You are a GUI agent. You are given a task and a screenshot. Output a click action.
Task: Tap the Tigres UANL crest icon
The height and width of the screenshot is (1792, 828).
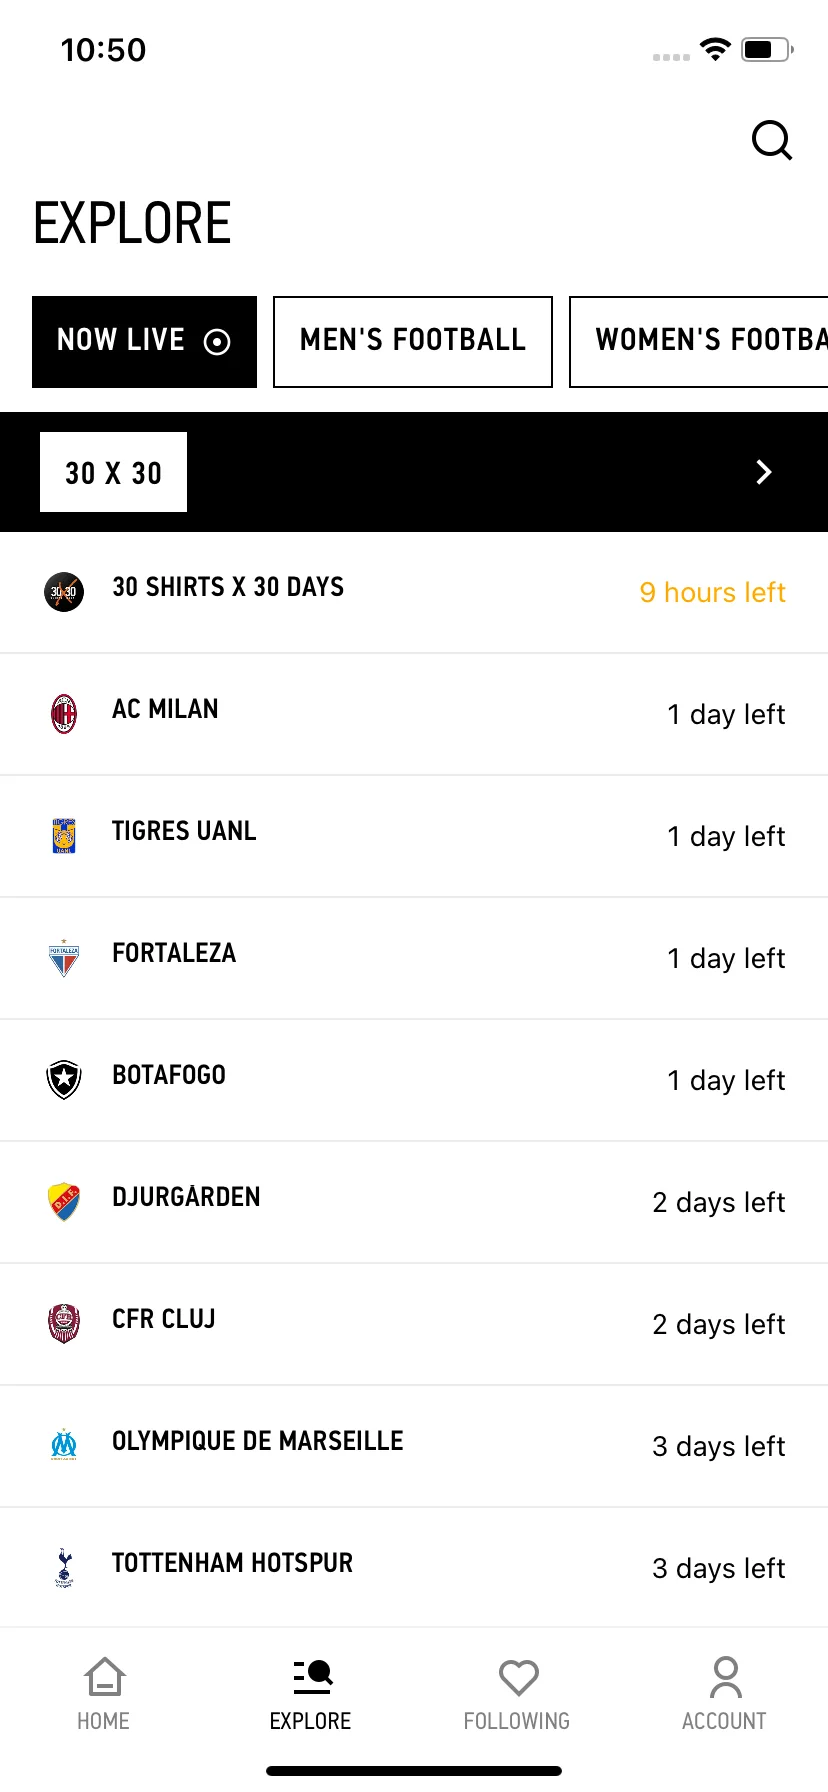(x=64, y=836)
